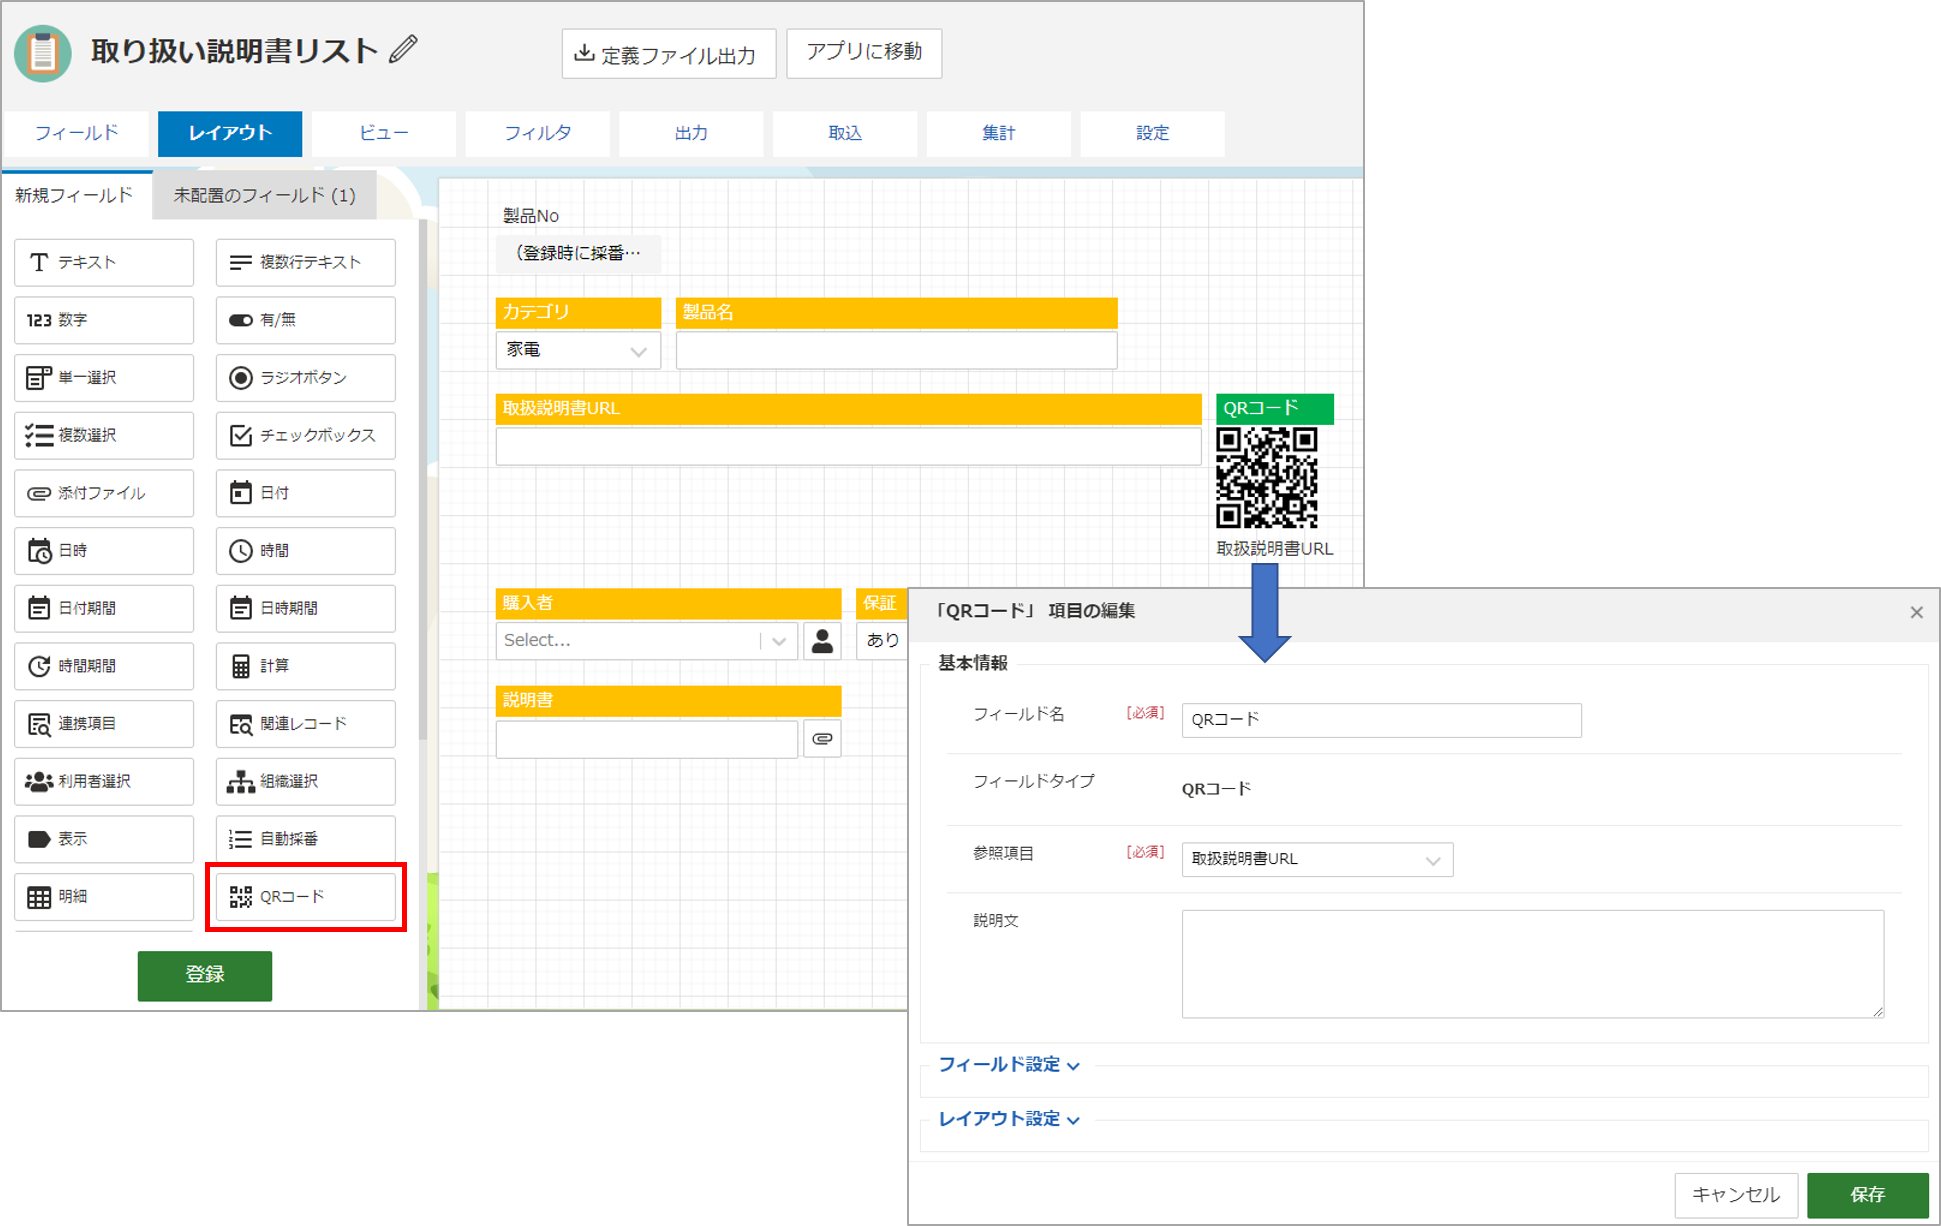Viewport: 1941px width, 1226px height.
Task: Expand the フィールド設定 section
Action: point(1009,1065)
